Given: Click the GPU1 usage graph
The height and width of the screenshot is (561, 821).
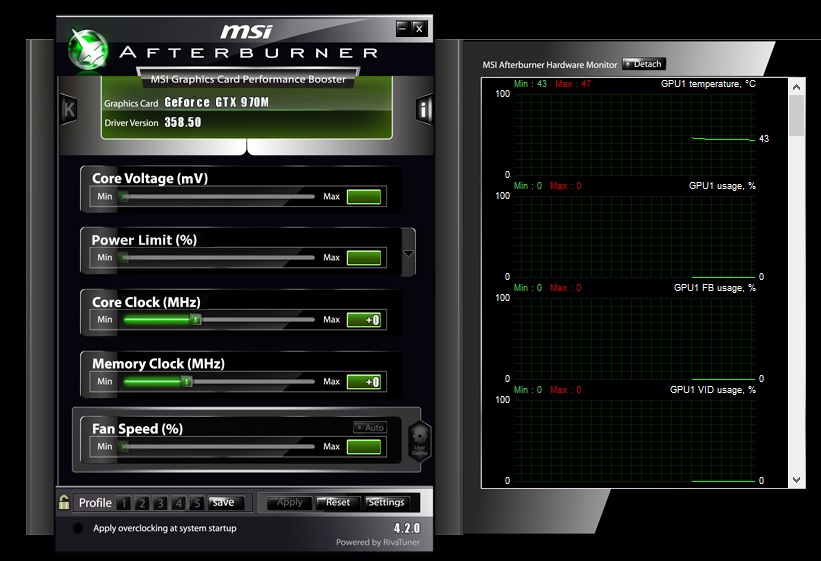Looking at the screenshot, I should [634, 236].
